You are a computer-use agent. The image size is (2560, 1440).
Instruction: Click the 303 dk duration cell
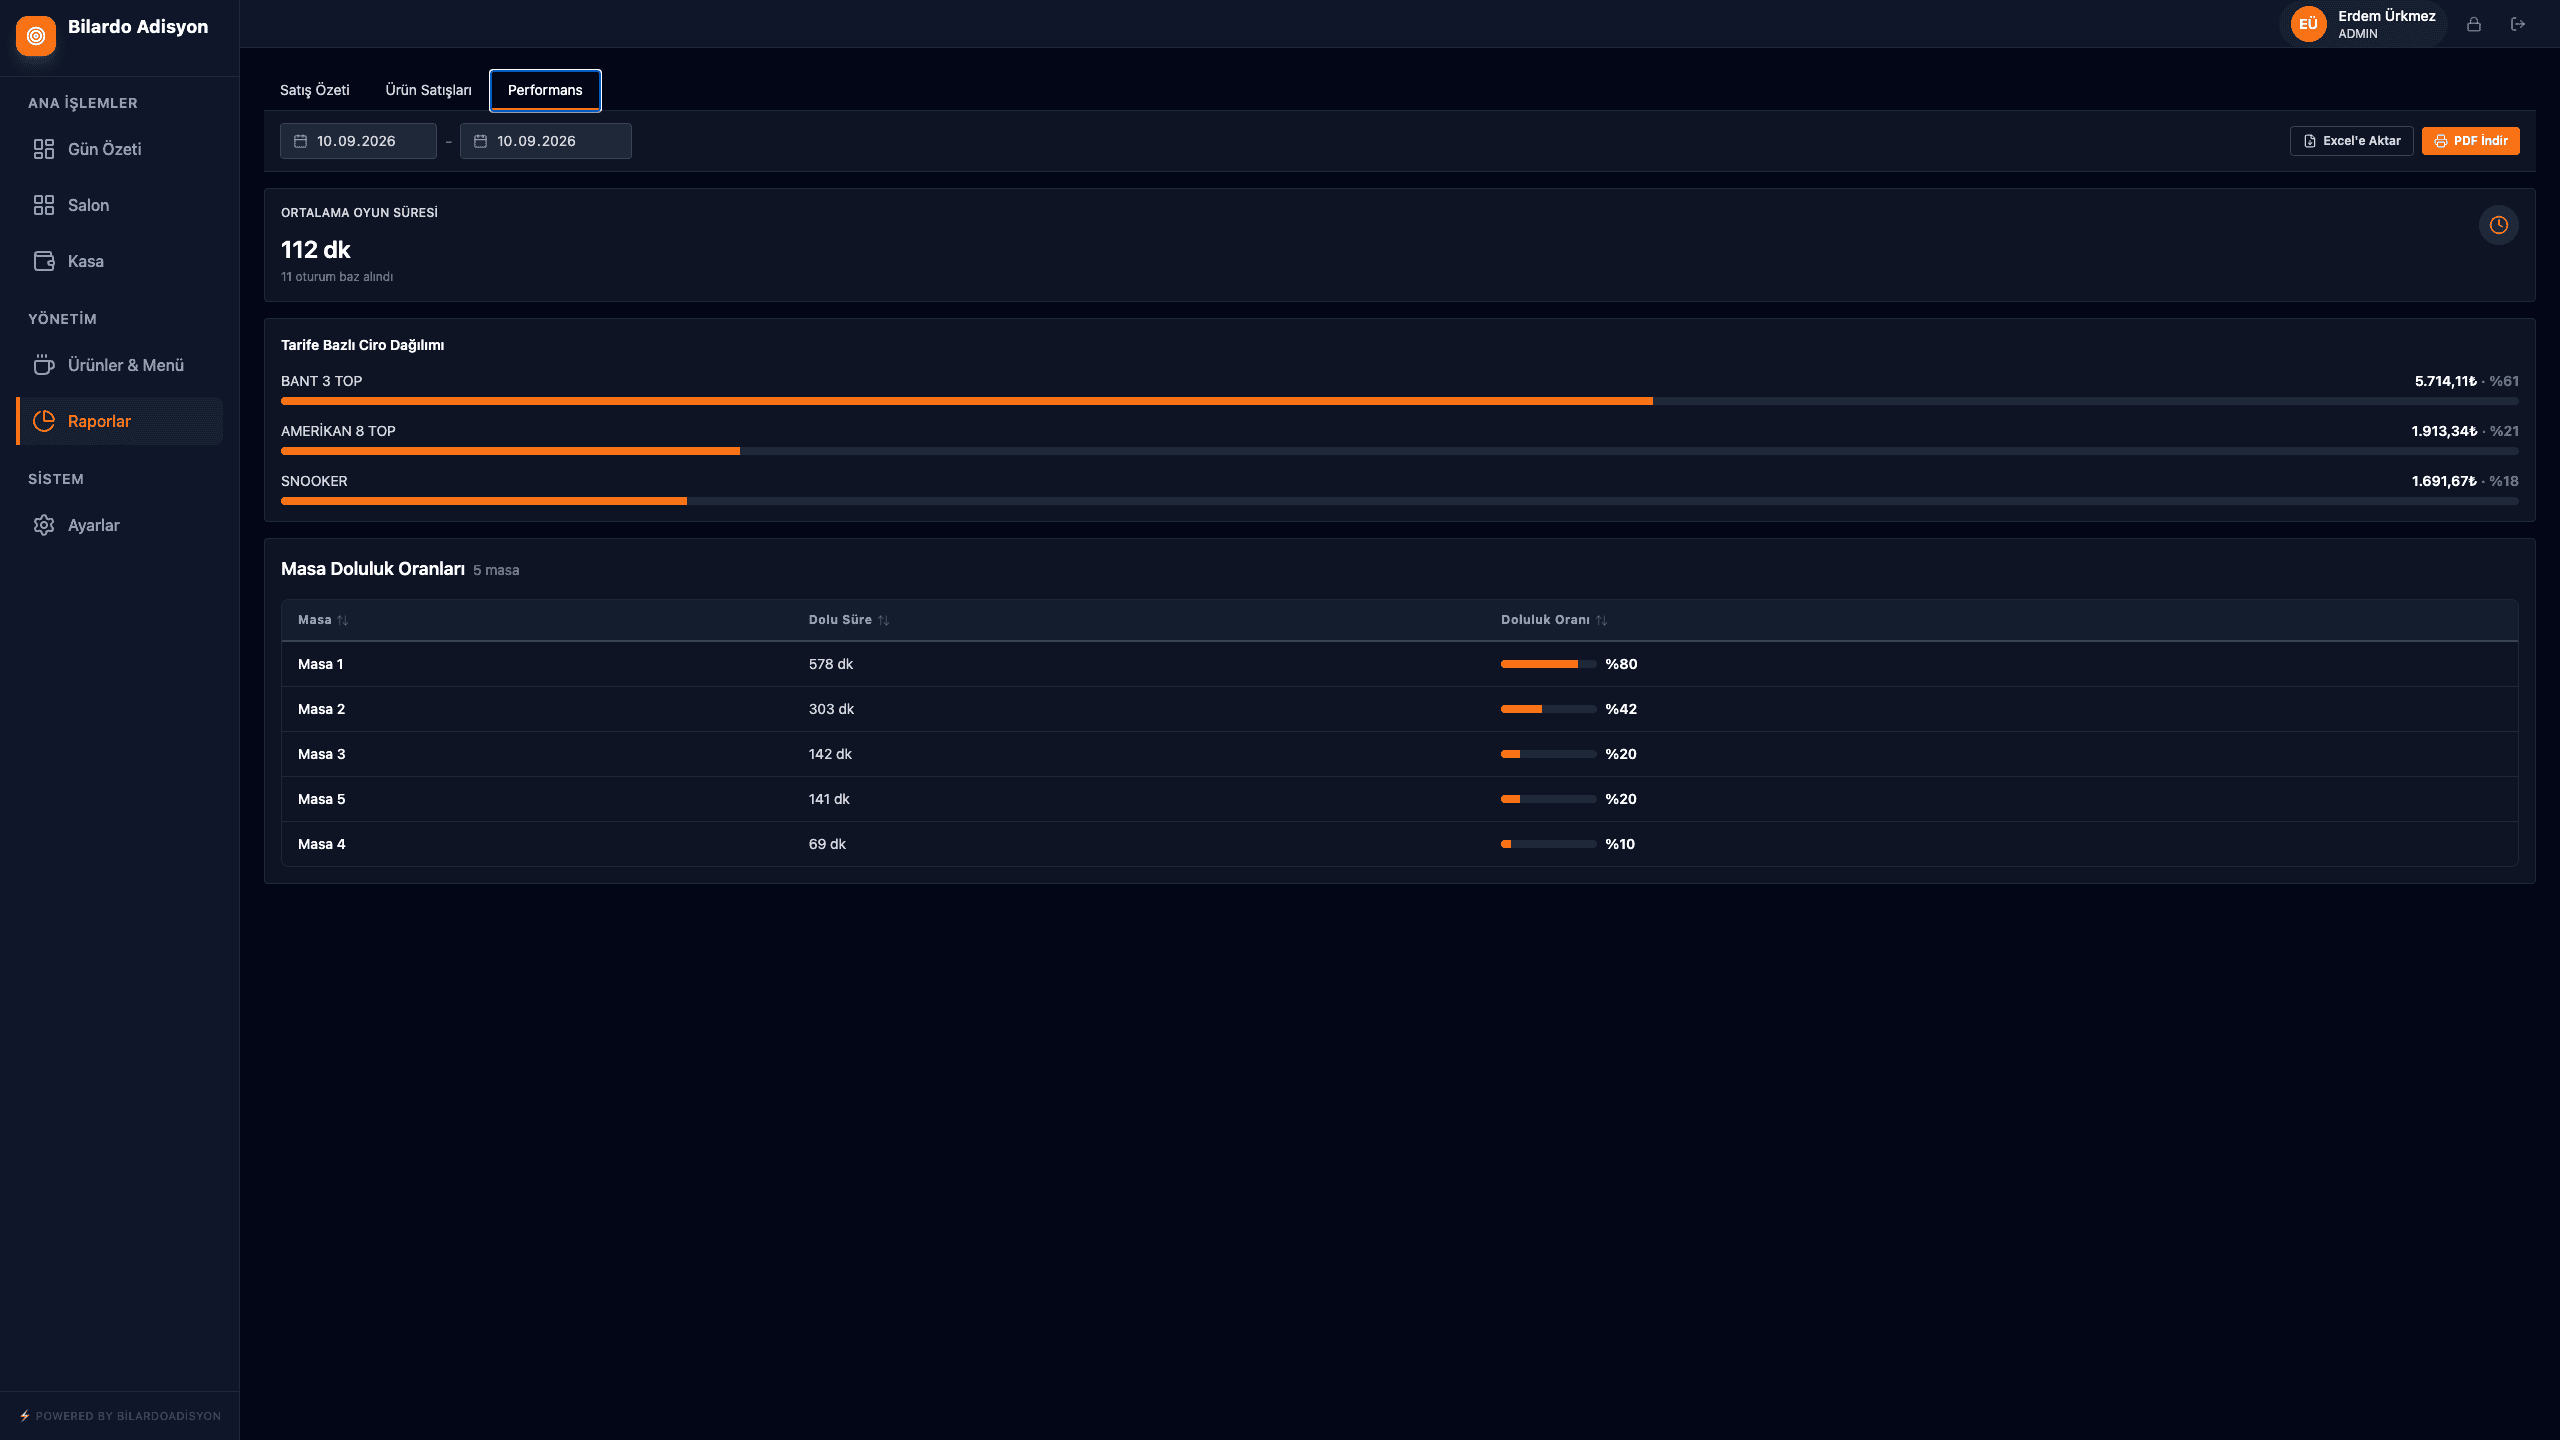click(831, 709)
